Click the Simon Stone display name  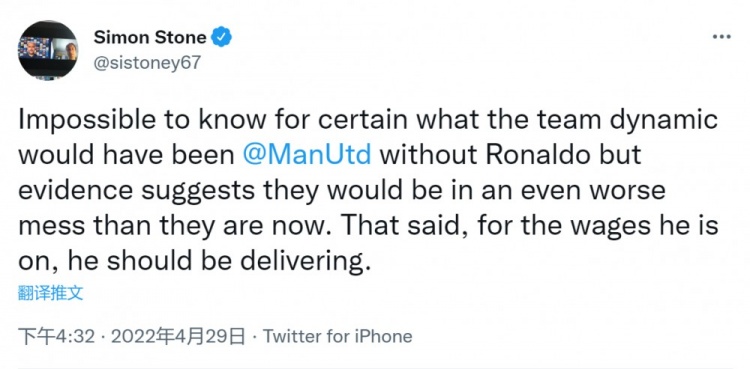pyautogui.click(x=150, y=37)
